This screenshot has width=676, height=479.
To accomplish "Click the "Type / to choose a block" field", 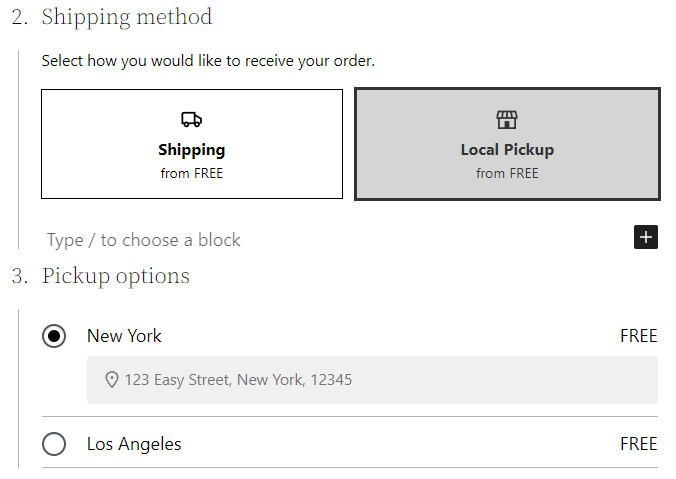I will [x=144, y=240].
